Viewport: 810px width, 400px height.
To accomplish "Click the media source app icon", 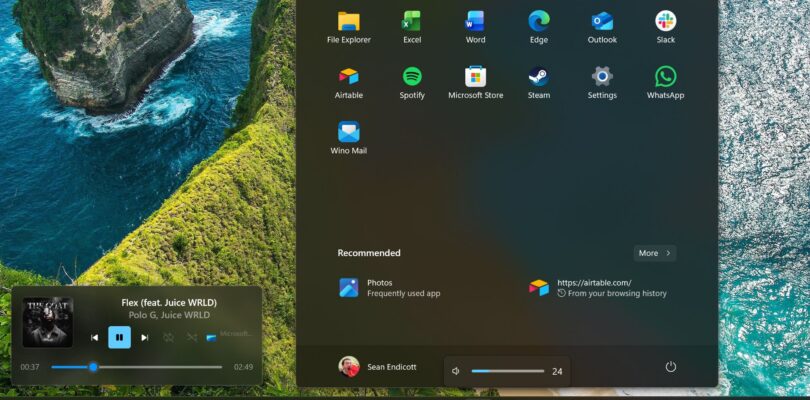I will 211,337.
